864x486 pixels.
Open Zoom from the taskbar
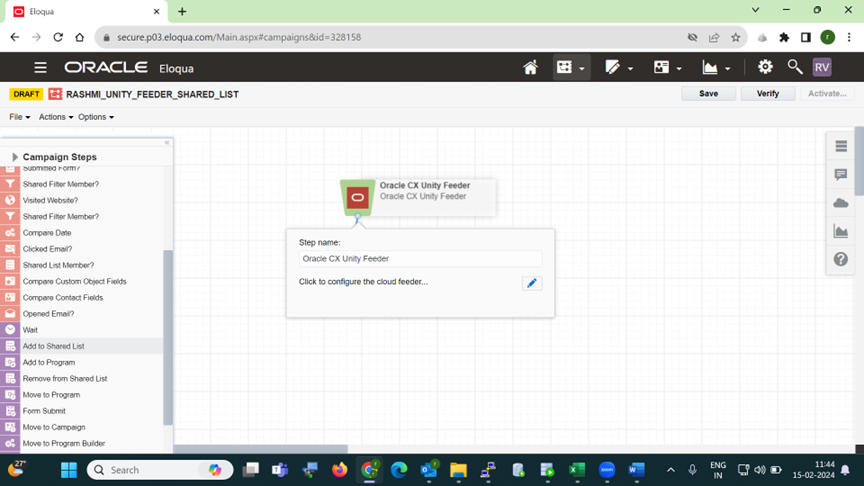[x=607, y=470]
